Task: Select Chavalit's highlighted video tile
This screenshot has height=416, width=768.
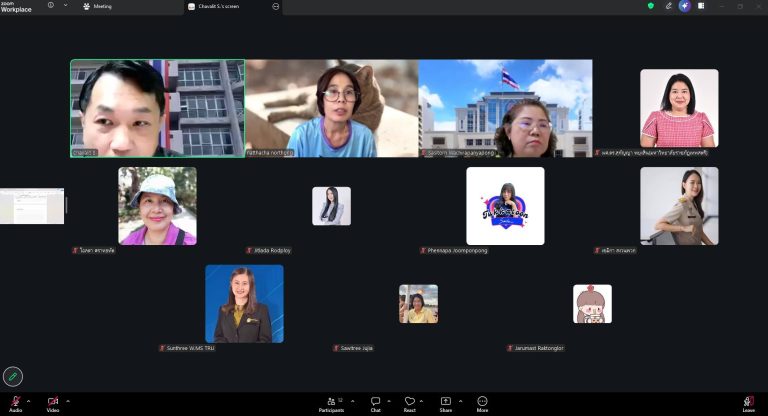Action: (158, 108)
